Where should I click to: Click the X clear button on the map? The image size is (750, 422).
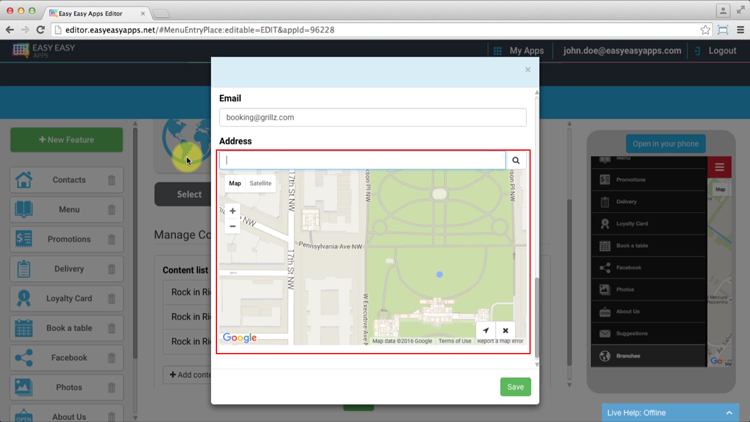pyautogui.click(x=505, y=331)
